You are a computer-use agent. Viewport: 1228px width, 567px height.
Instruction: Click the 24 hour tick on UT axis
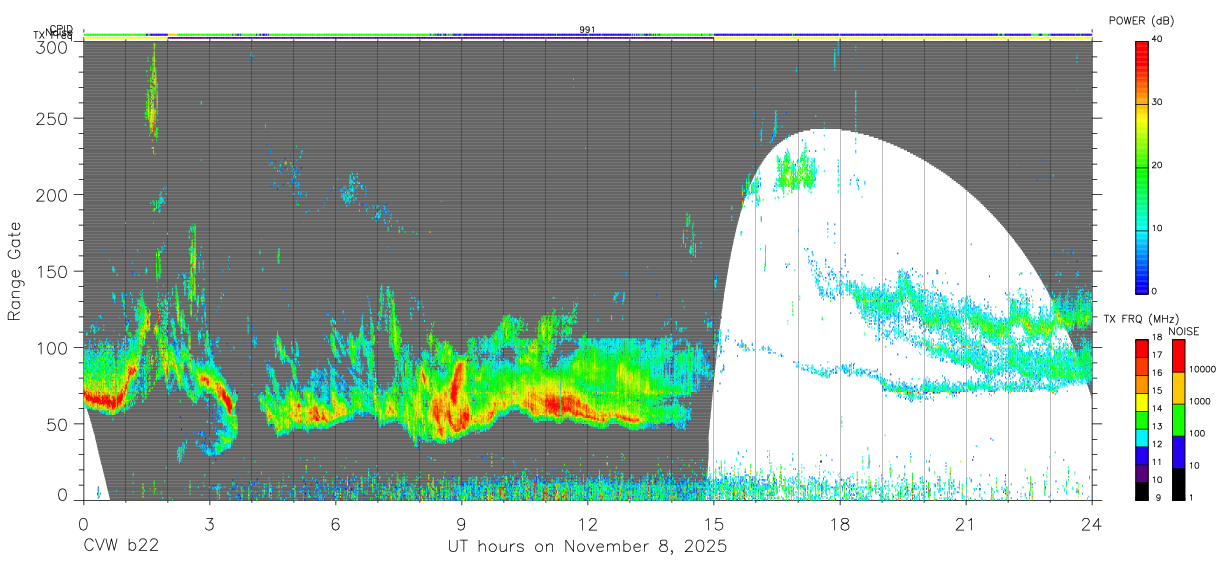[1092, 524]
